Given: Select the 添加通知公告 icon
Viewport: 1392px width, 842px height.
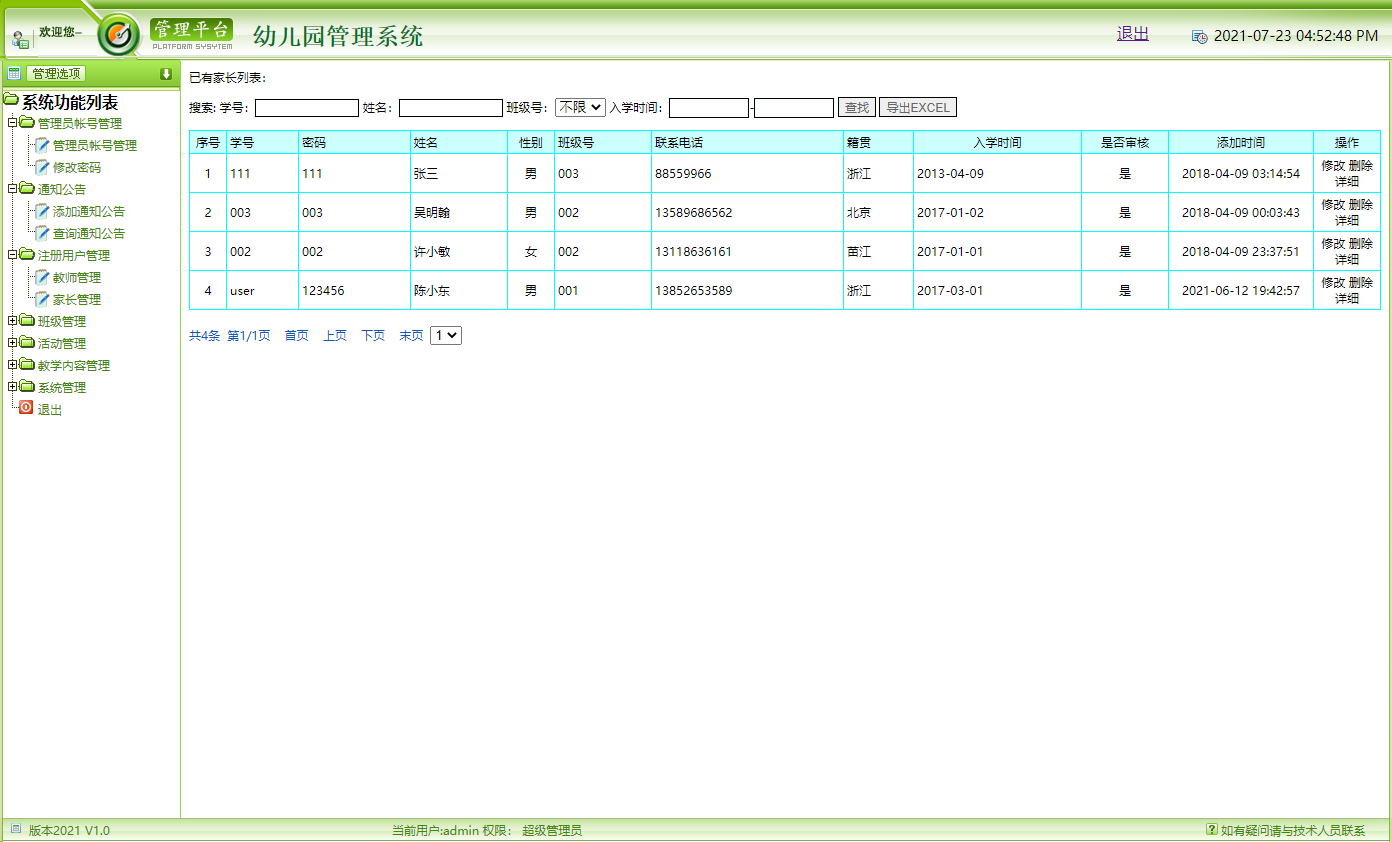Looking at the screenshot, I should point(41,211).
